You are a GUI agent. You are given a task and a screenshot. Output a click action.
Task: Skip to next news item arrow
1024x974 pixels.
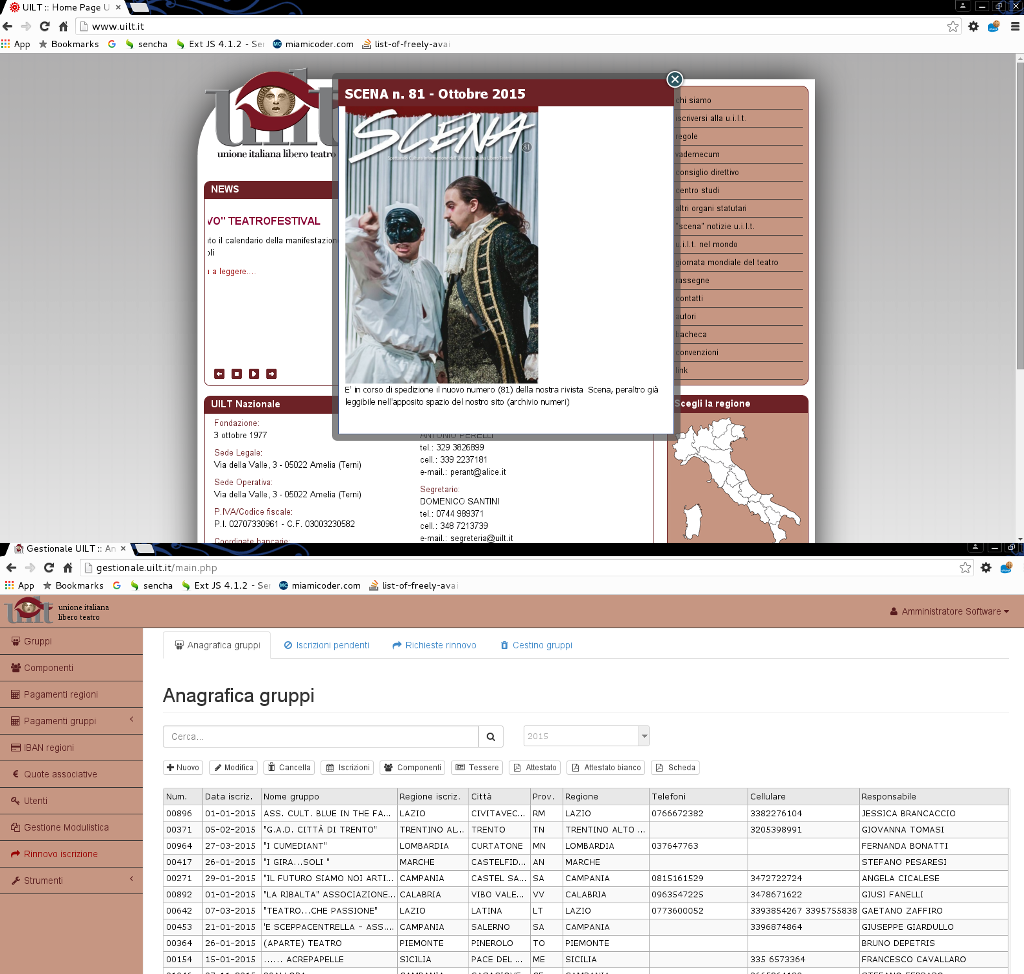(x=272, y=374)
